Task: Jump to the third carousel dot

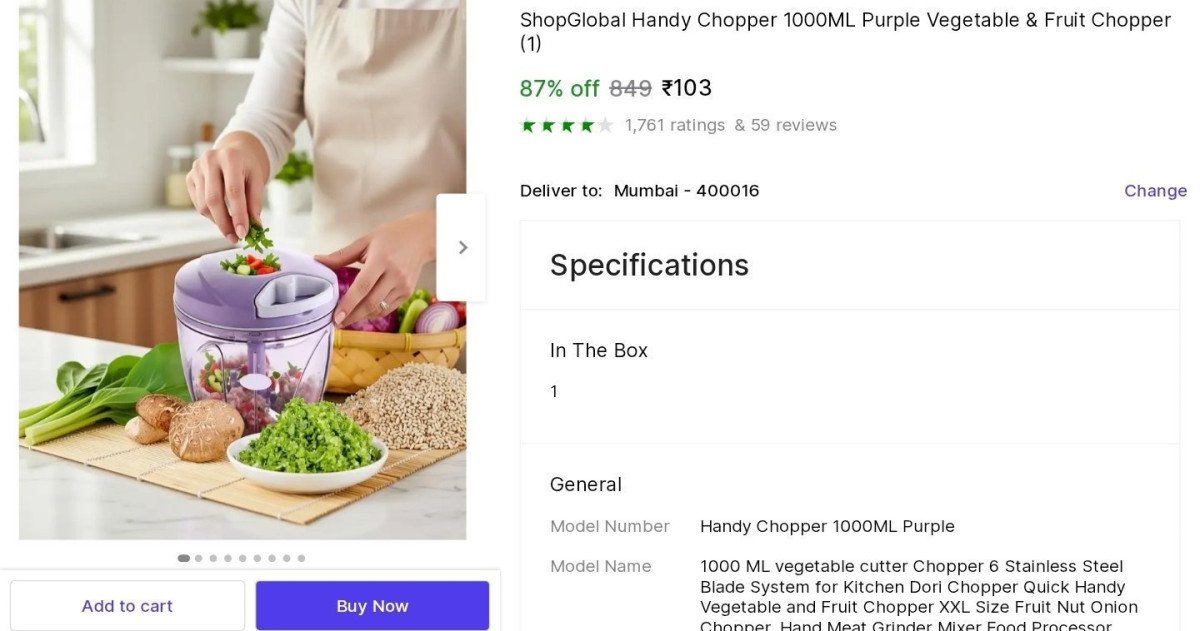Action: coord(213,558)
